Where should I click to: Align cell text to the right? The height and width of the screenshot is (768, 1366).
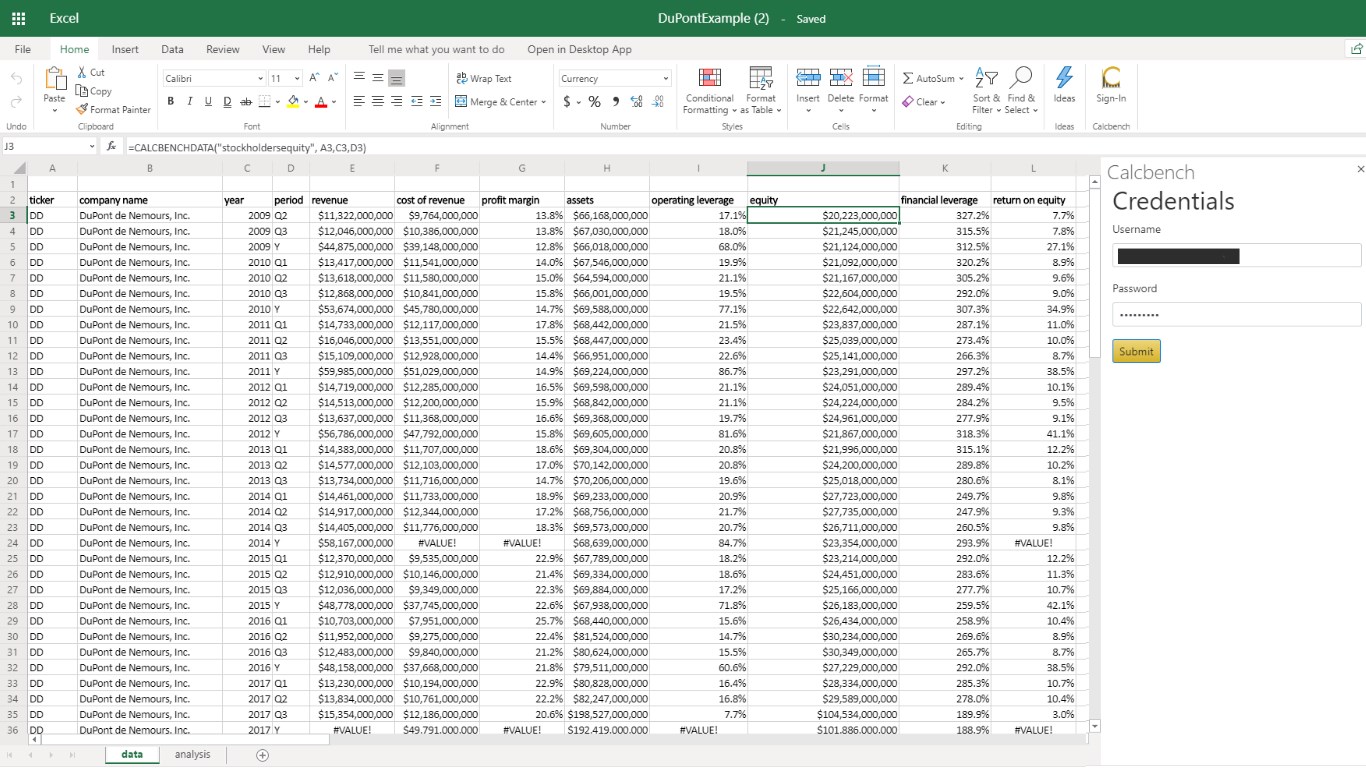pos(397,102)
